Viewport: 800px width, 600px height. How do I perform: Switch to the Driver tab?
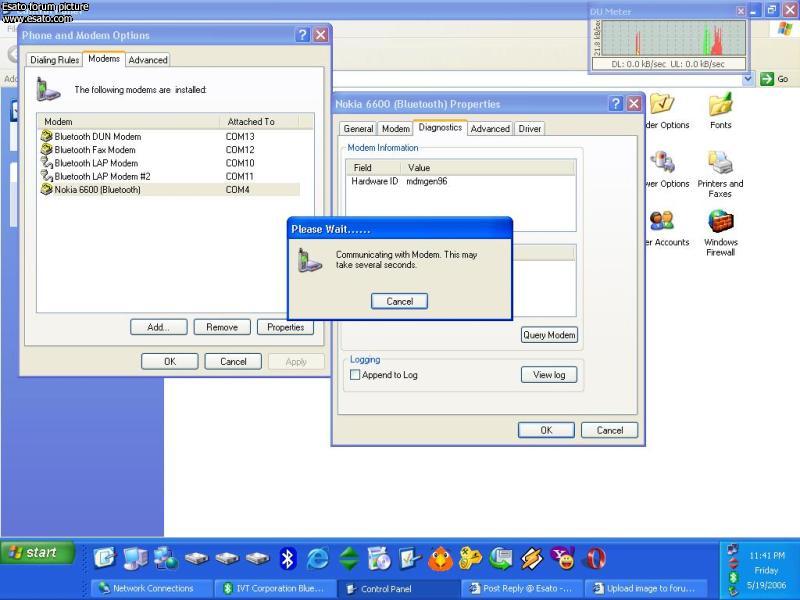coord(530,129)
